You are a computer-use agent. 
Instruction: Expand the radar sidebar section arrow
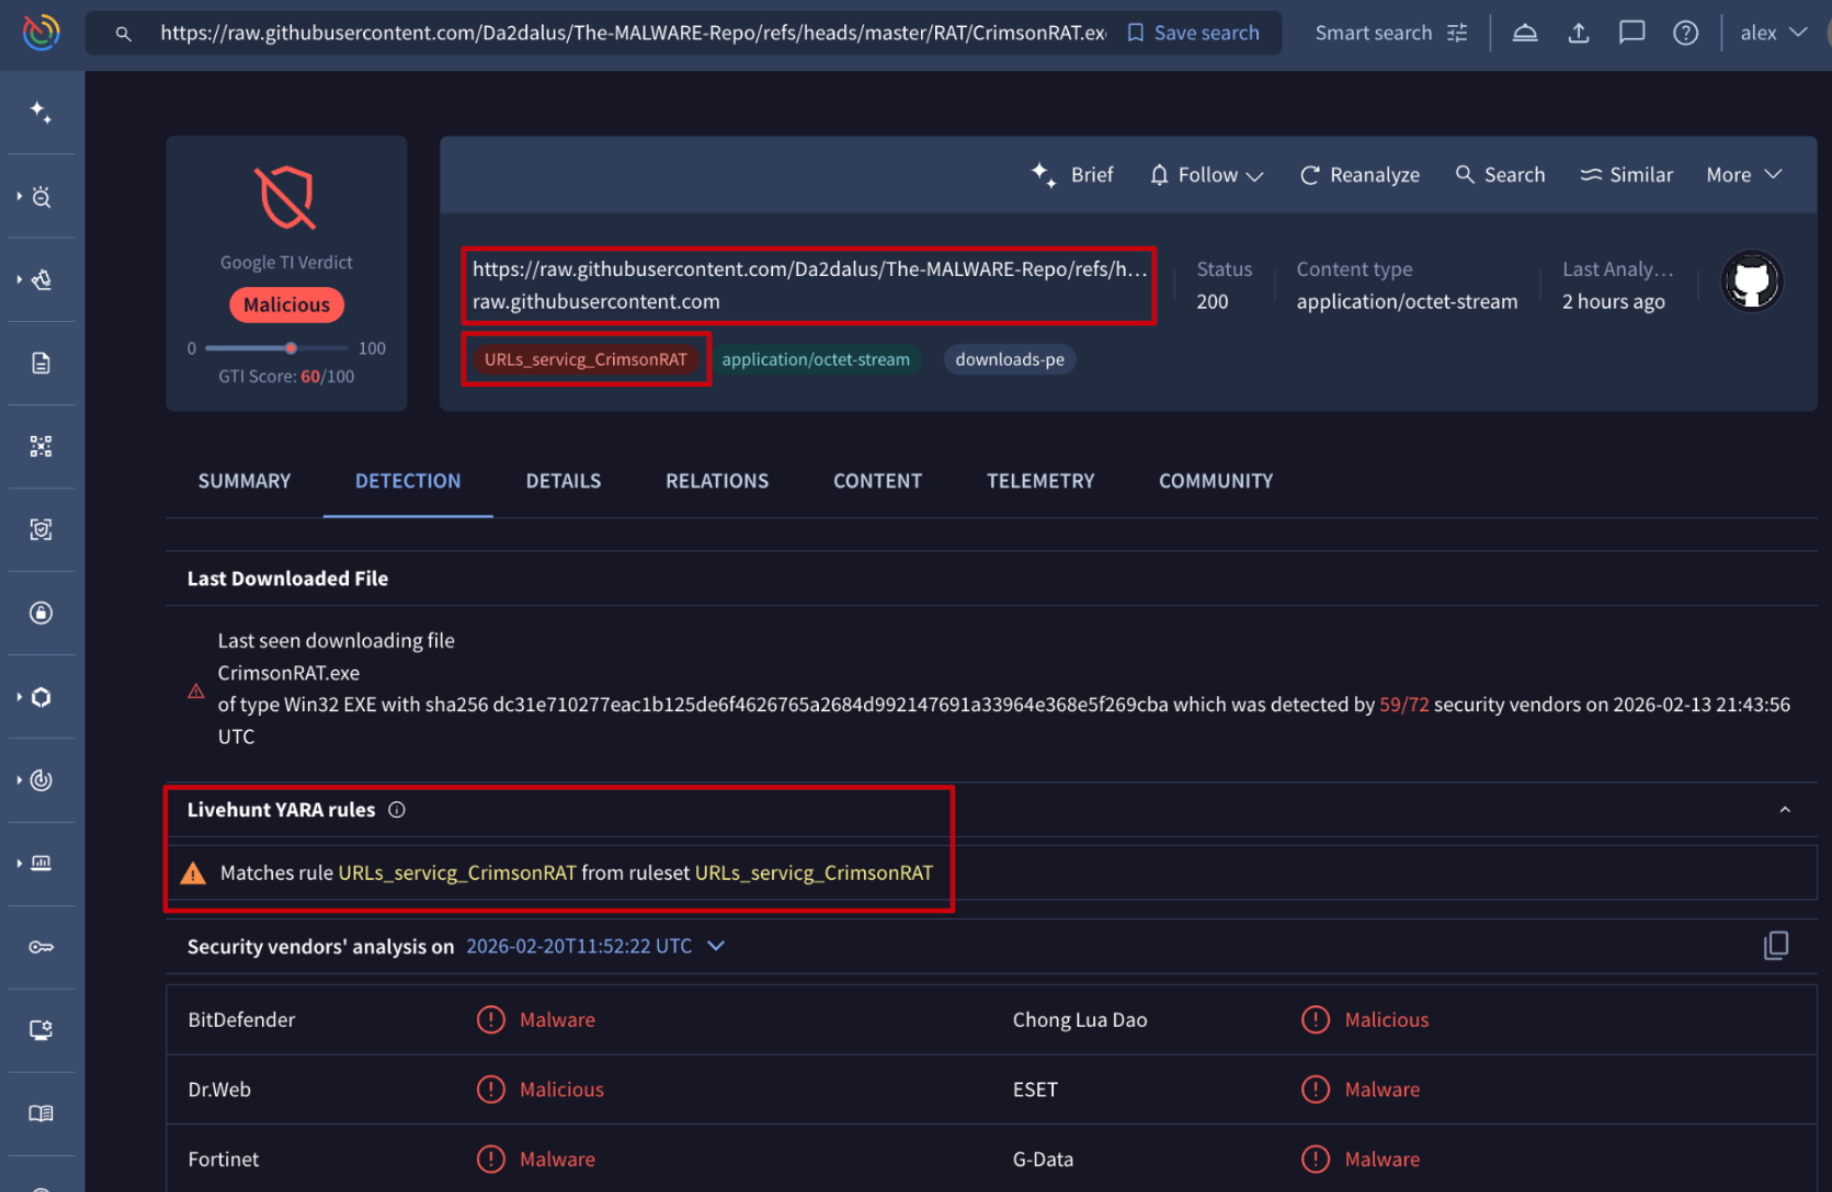19,779
